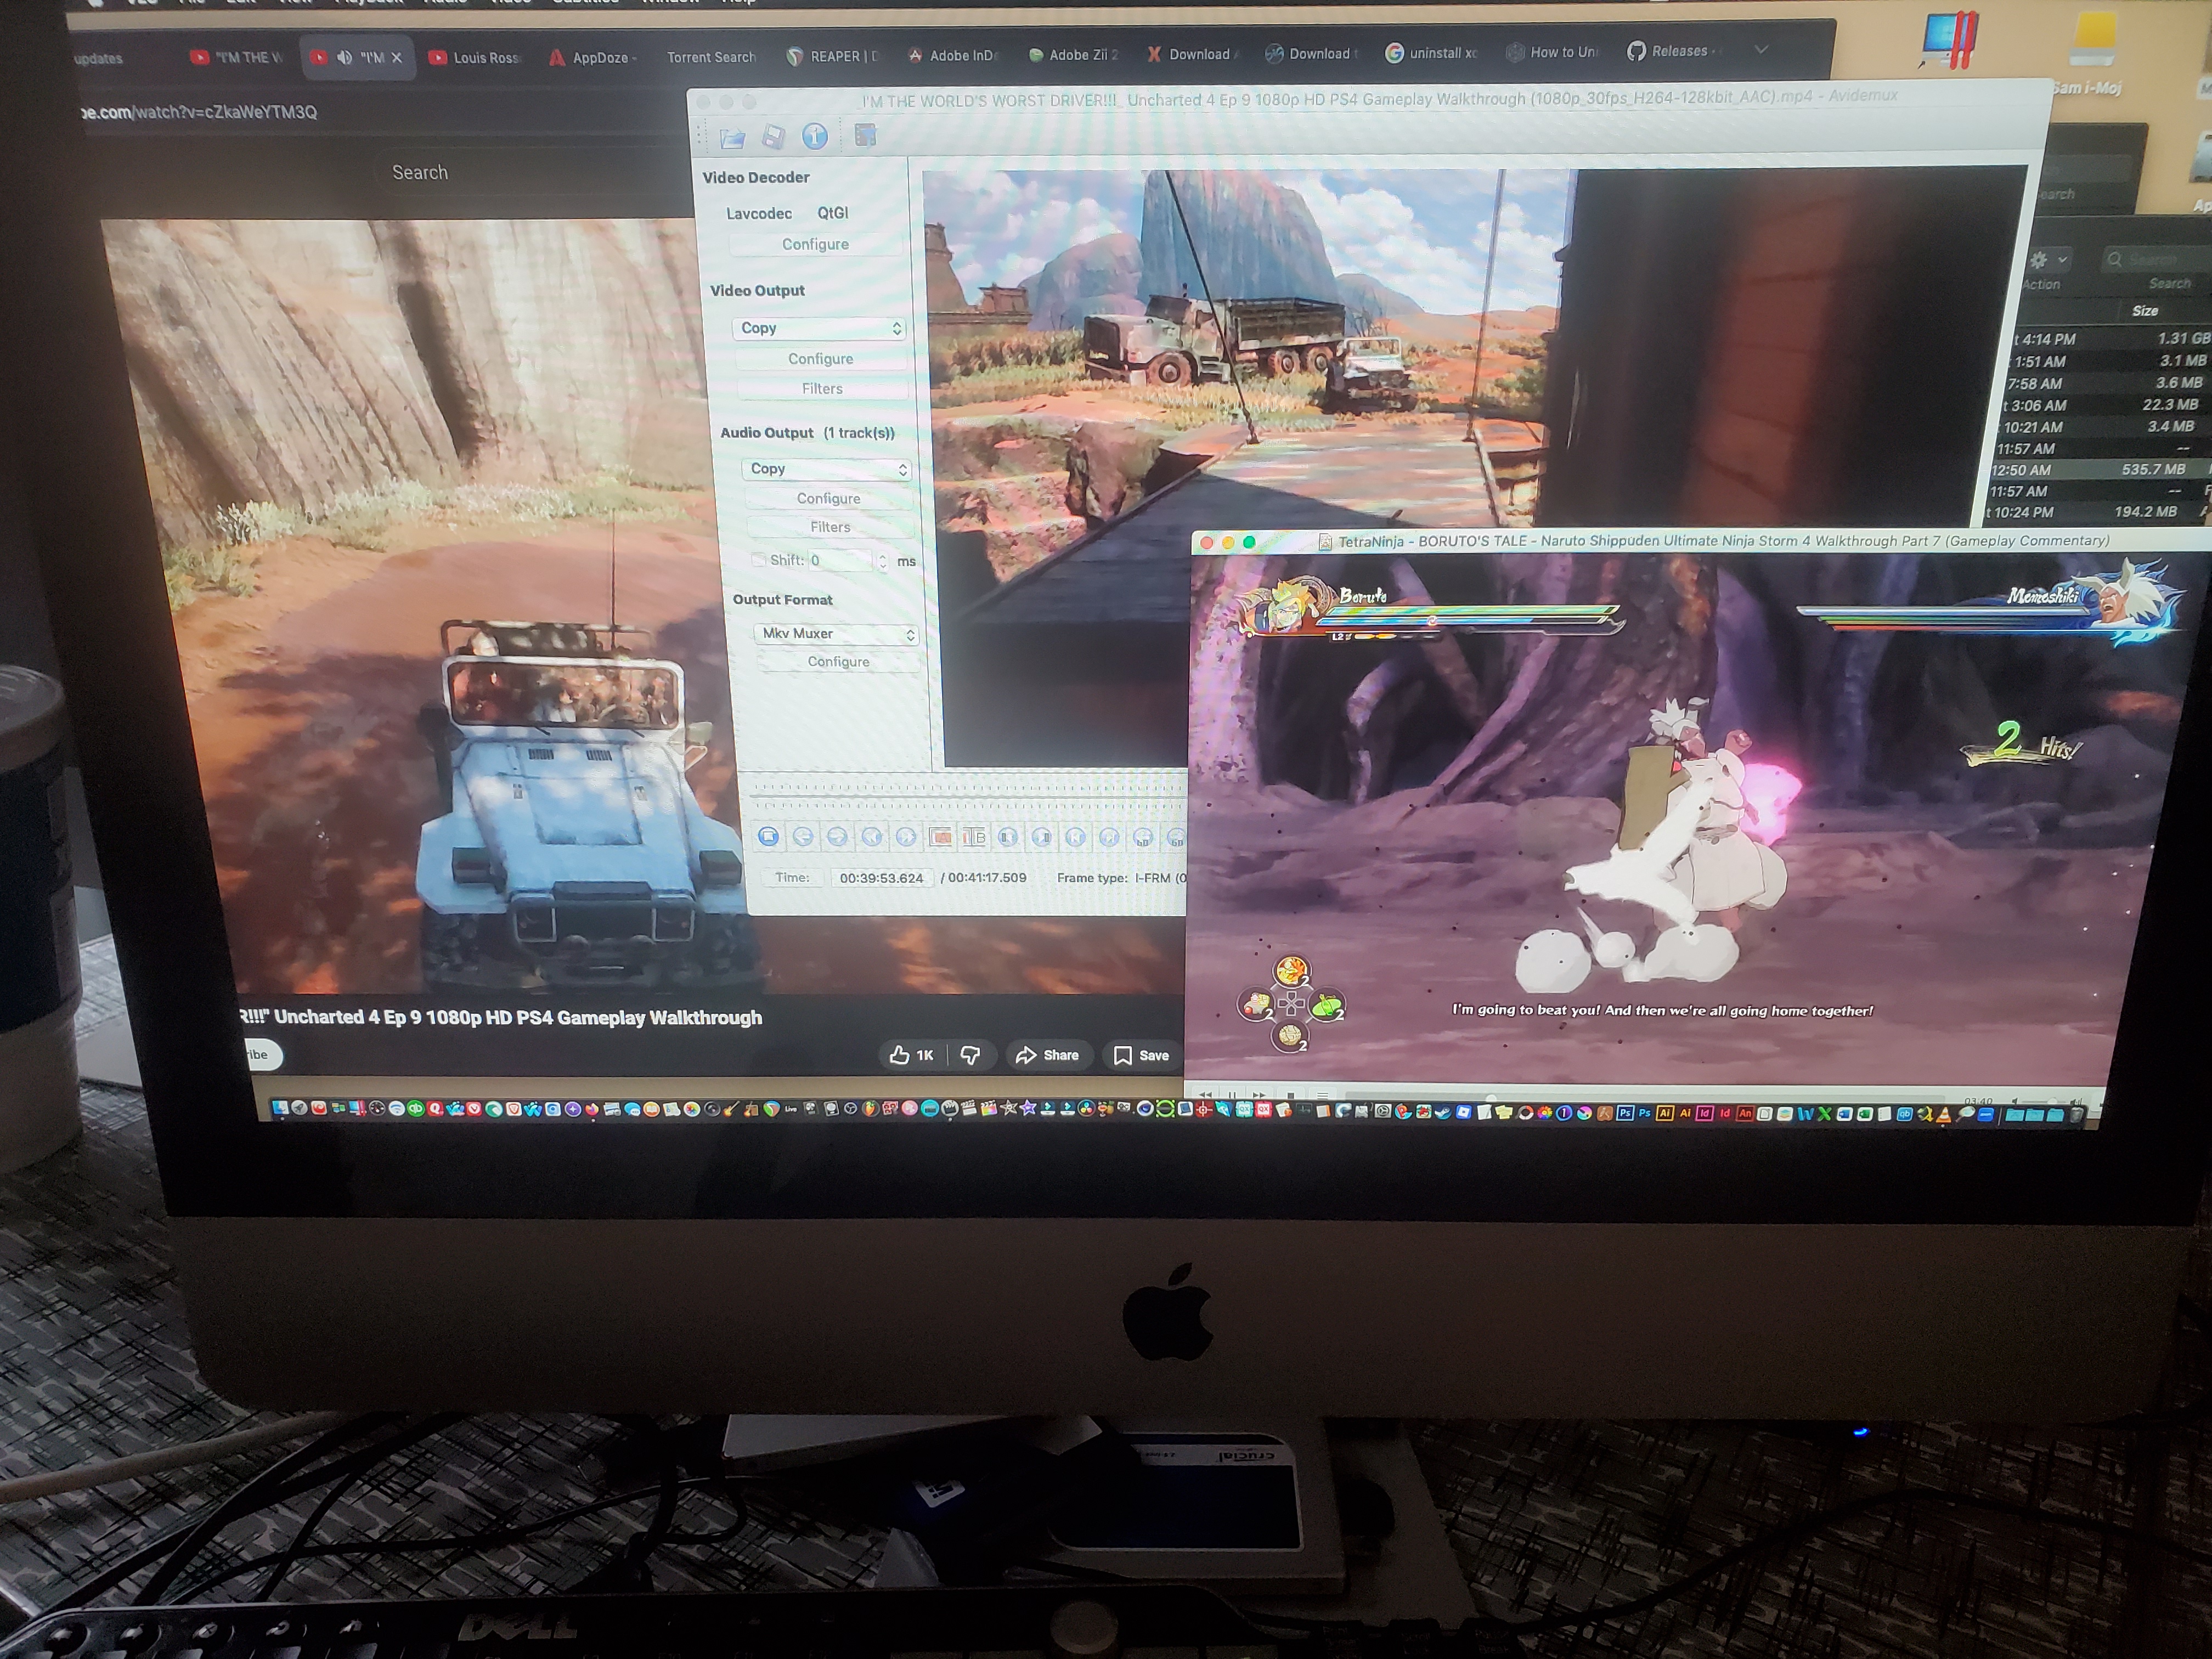This screenshot has width=2212, height=1659.
Task: Click Configure under Audio Output
Action: click(x=828, y=498)
